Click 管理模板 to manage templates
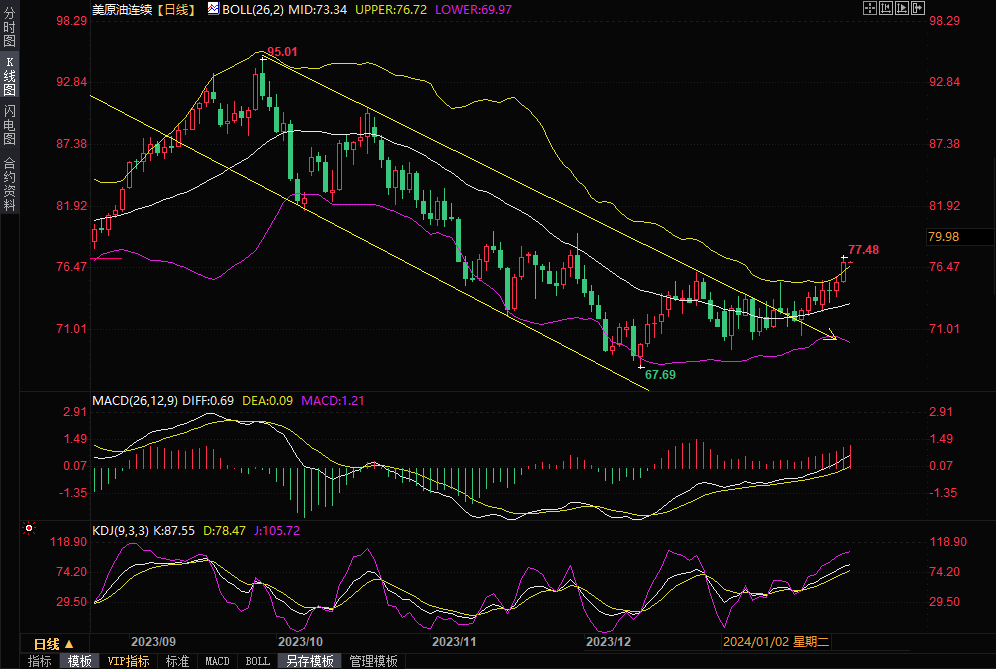Viewport: 996px width, 669px height. (x=373, y=661)
